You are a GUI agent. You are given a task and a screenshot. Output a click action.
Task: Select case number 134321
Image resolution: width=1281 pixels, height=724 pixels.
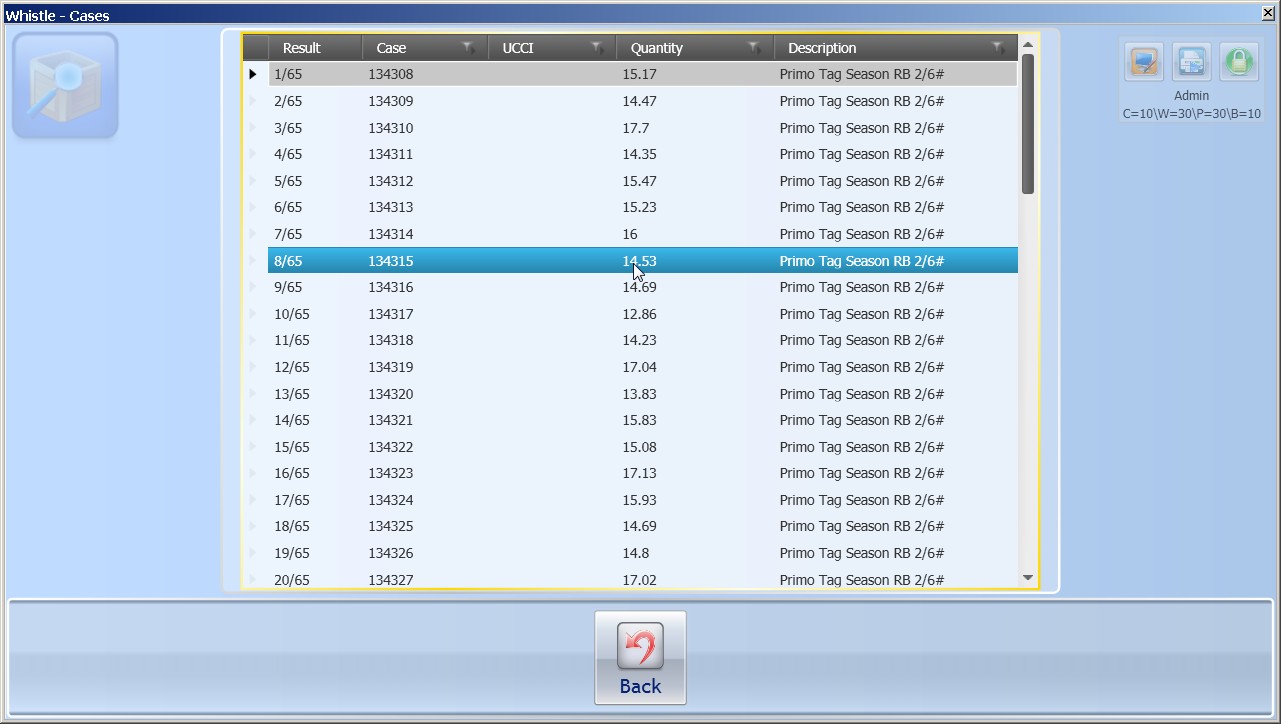390,420
